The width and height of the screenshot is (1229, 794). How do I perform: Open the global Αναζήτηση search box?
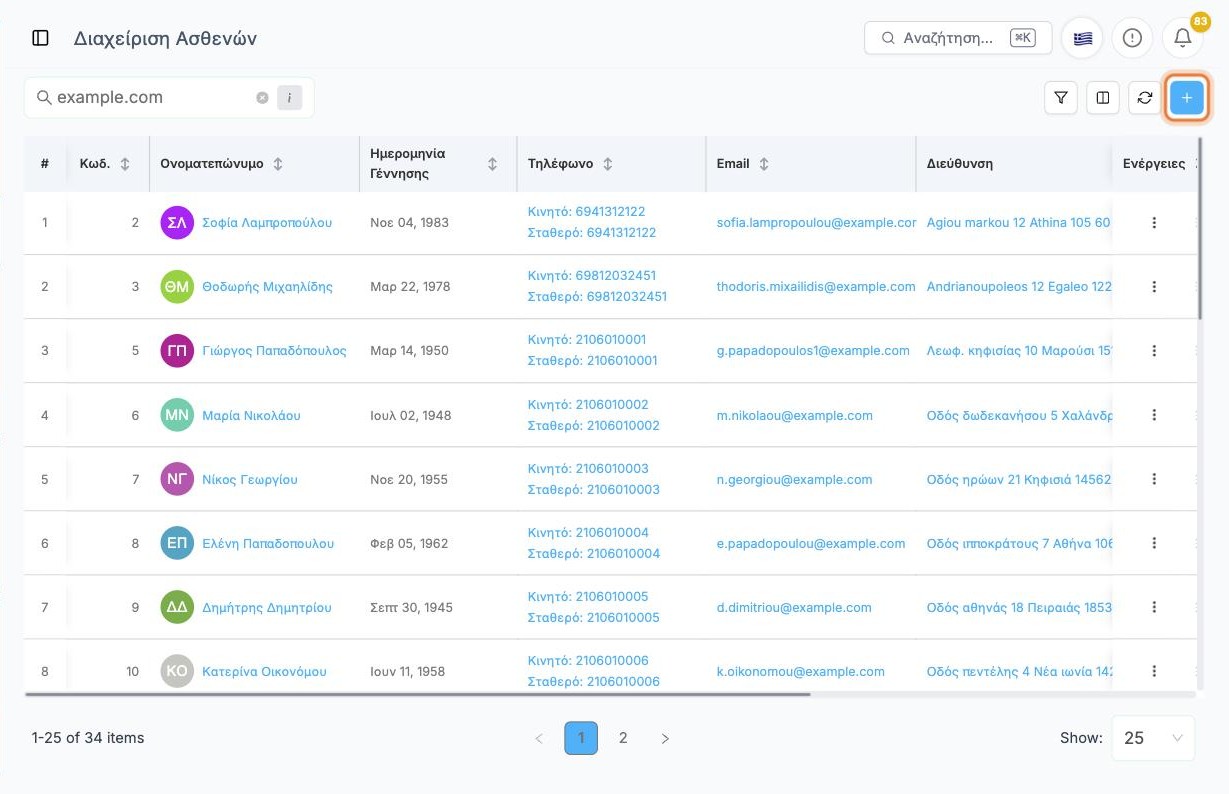pos(958,38)
